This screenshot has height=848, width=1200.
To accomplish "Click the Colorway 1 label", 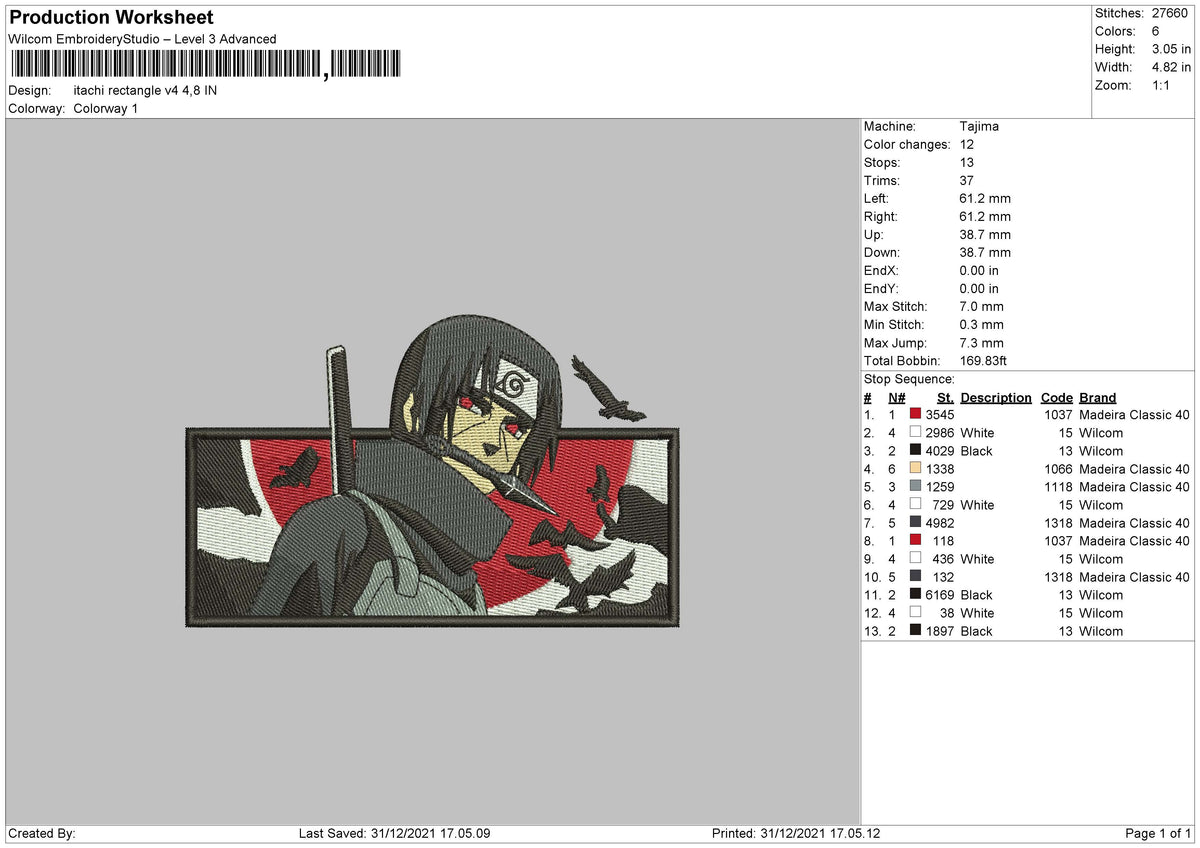I will tap(106, 108).
